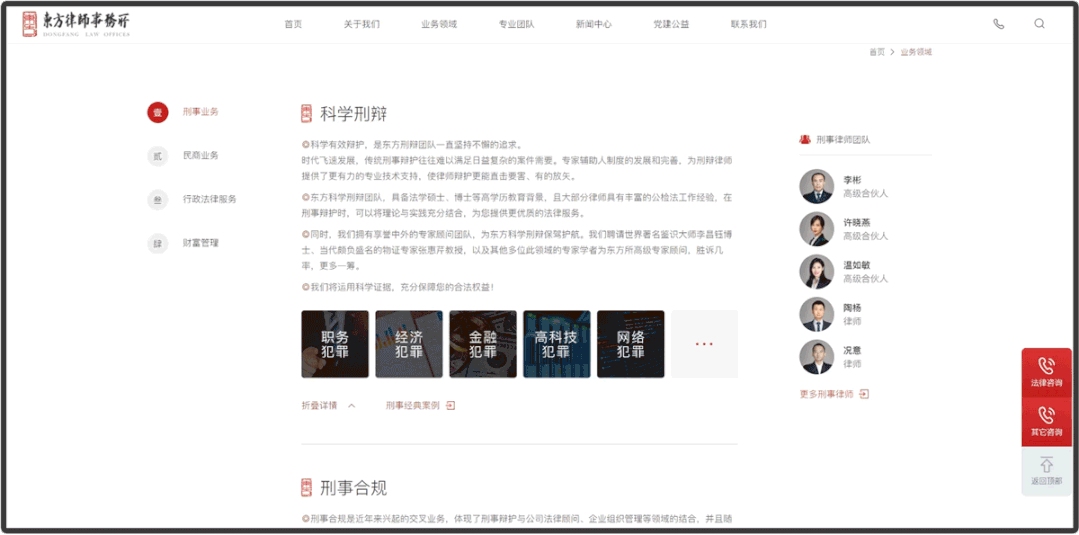This screenshot has height=535, width=1079.
Task: Open 党建公益 navigation item
Action: 672,24
